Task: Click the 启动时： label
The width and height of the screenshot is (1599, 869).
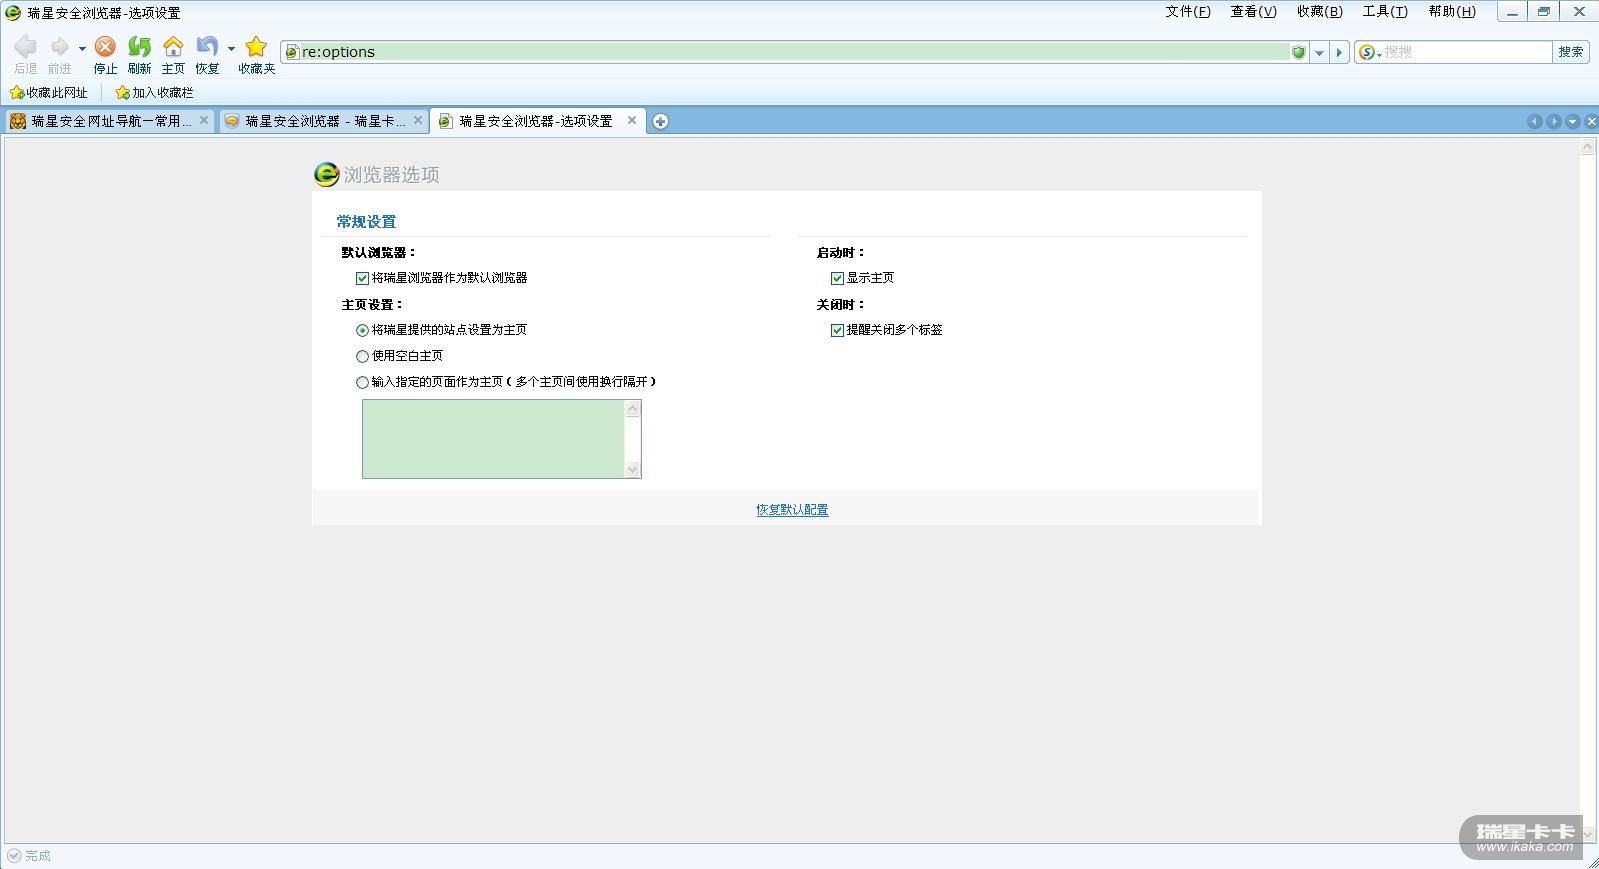Action: point(840,253)
